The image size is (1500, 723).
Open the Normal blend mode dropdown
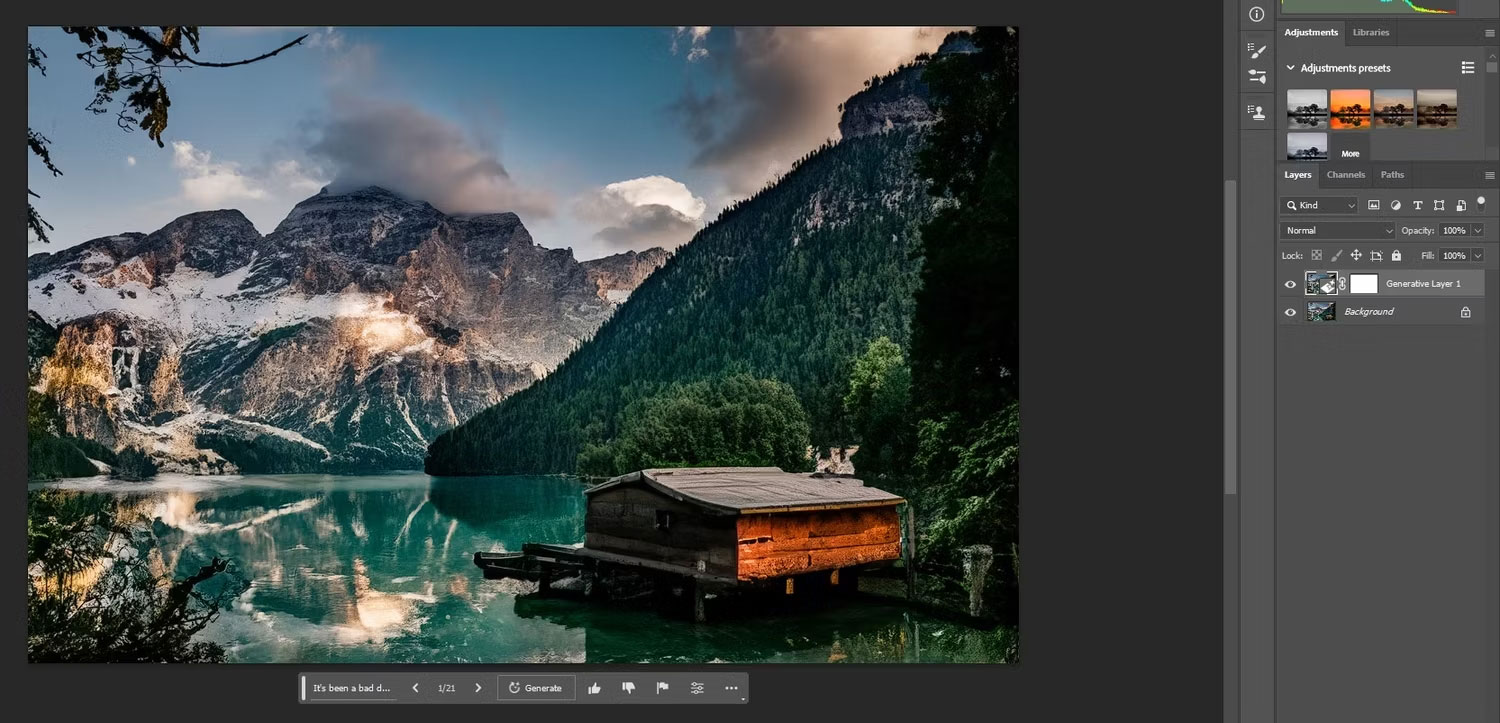point(1337,230)
